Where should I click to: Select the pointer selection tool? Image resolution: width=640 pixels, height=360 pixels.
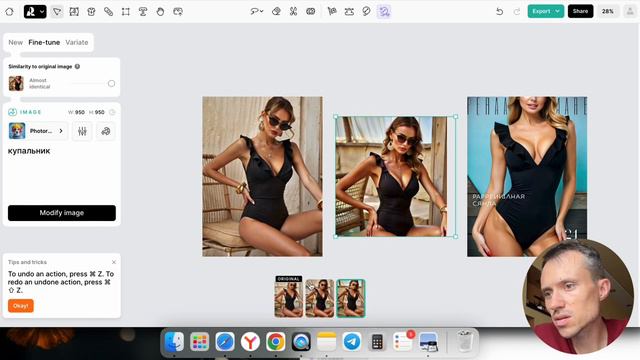coord(57,11)
